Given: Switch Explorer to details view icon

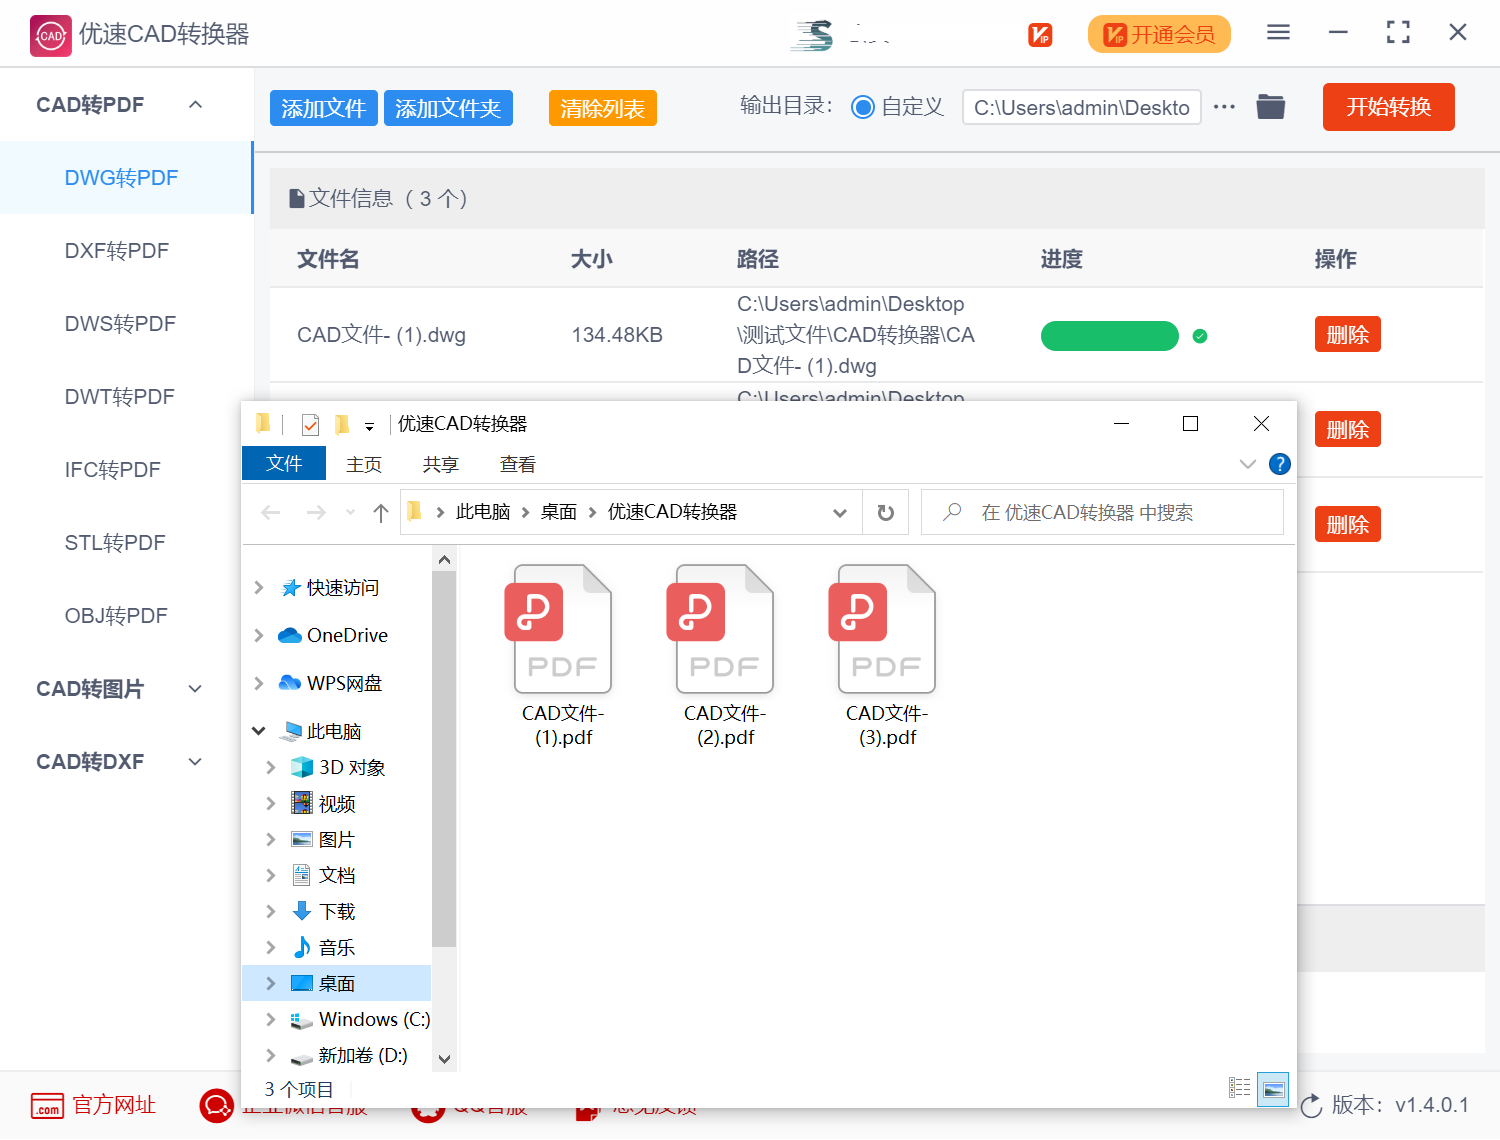Looking at the screenshot, I should pos(1240,1088).
